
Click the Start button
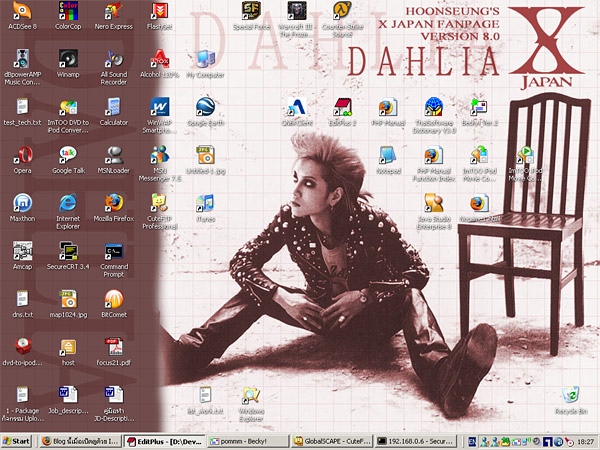[16, 441]
